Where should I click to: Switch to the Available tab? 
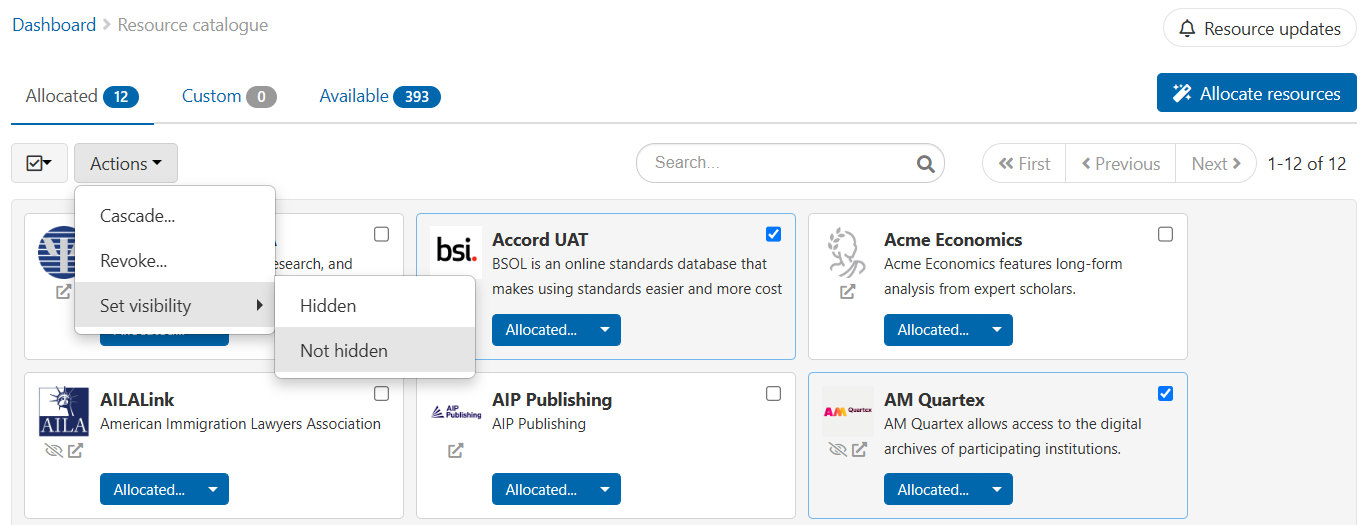pos(380,96)
